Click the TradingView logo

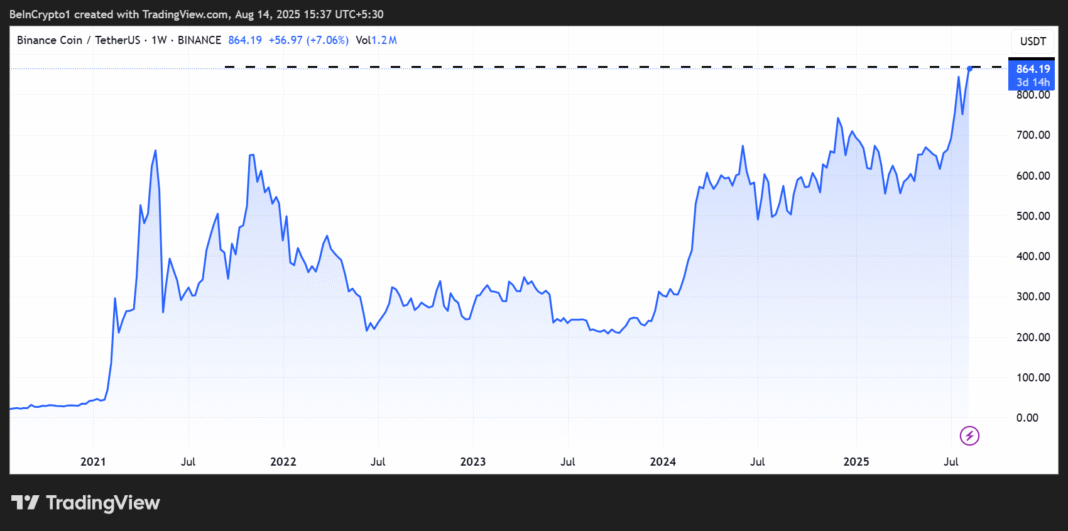pos(85,503)
